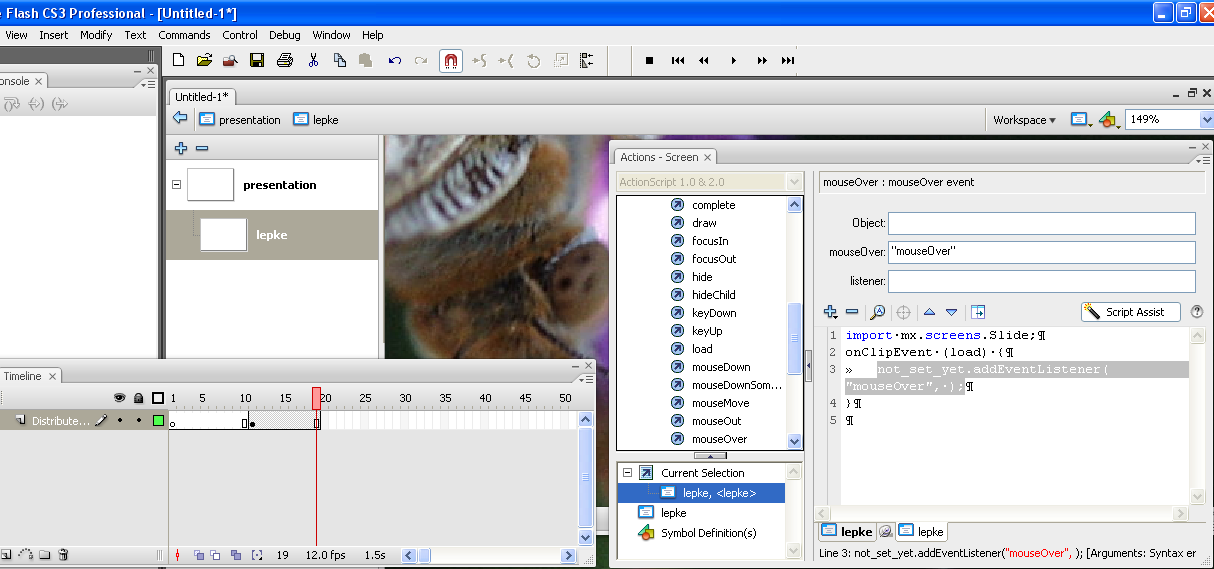This screenshot has width=1214, height=569.
Task: Delete the selected script action
Action: (852, 312)
